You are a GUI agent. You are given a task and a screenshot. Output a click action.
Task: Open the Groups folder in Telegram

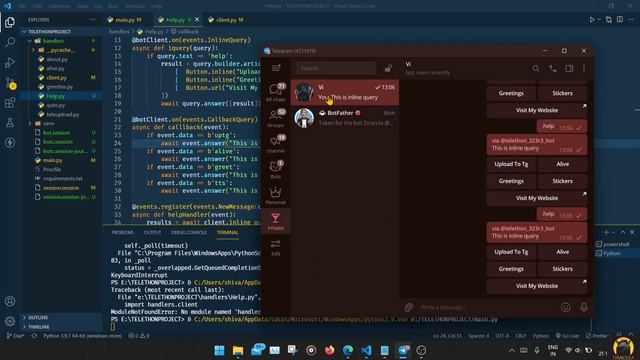pyautogui.click(x=276, y=118)
